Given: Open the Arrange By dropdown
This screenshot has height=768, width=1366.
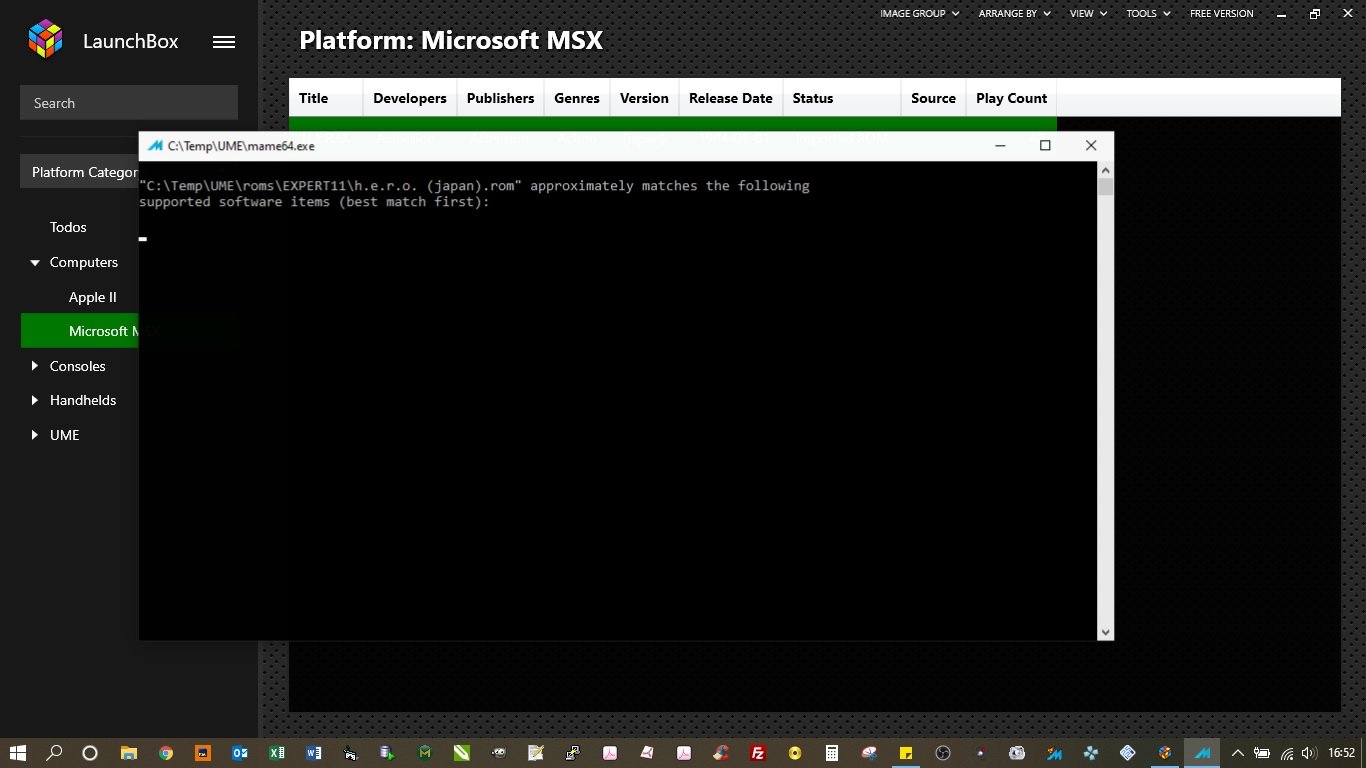Looking at the screenshot, I should click(x=1014, y=14).
